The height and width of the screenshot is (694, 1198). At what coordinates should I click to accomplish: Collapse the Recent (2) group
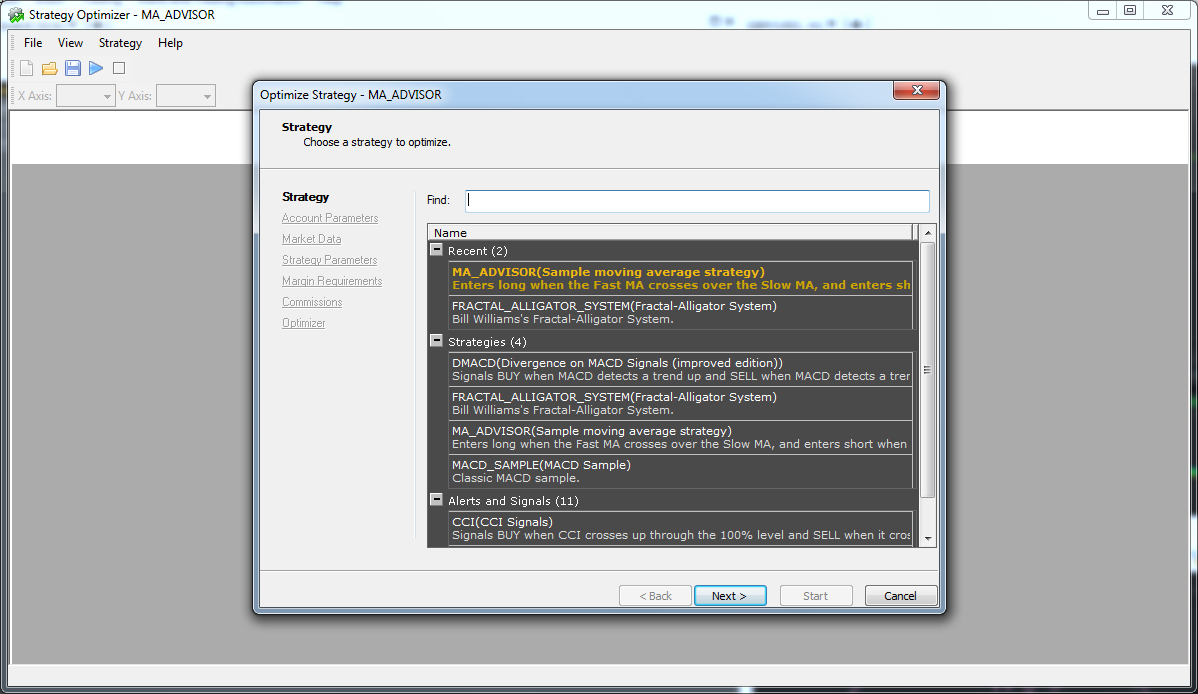tap(437, 250)
